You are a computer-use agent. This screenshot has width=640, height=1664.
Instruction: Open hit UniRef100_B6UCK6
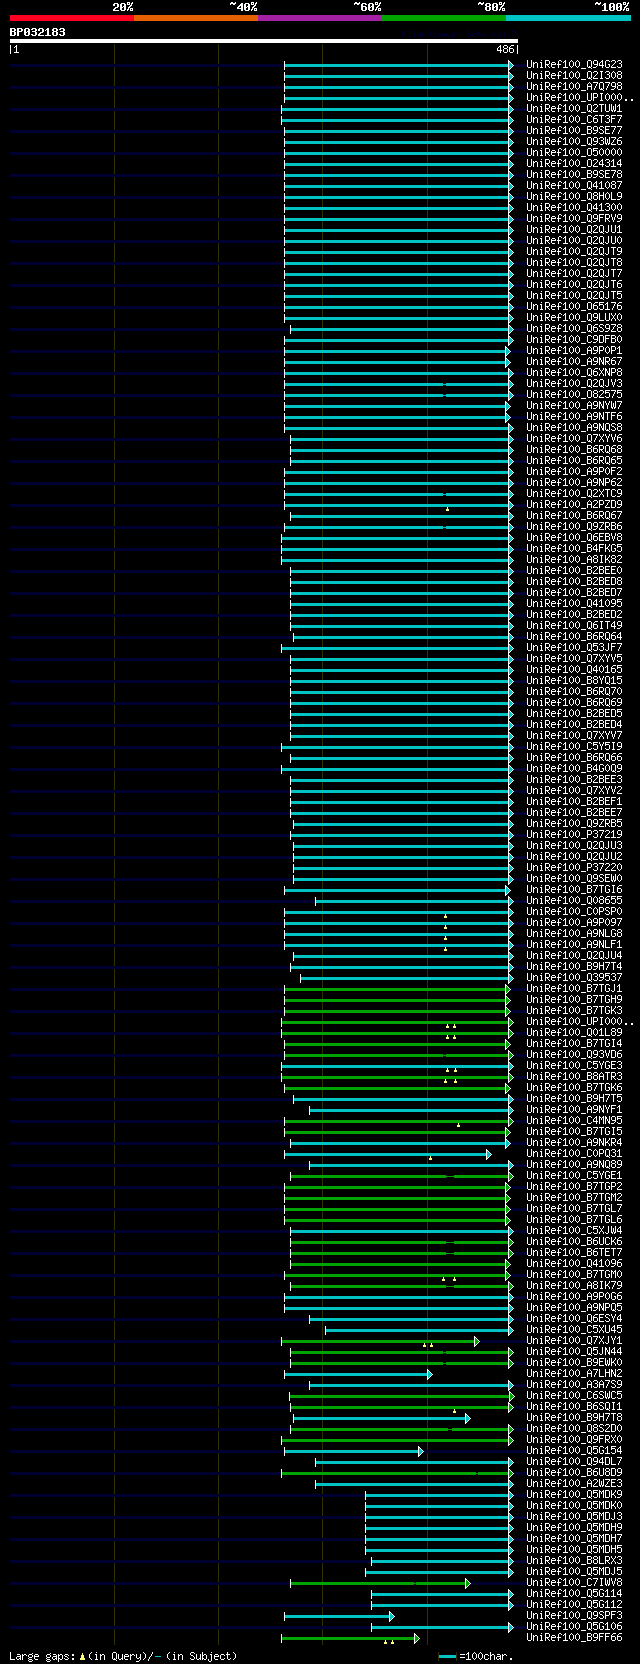574,1242
